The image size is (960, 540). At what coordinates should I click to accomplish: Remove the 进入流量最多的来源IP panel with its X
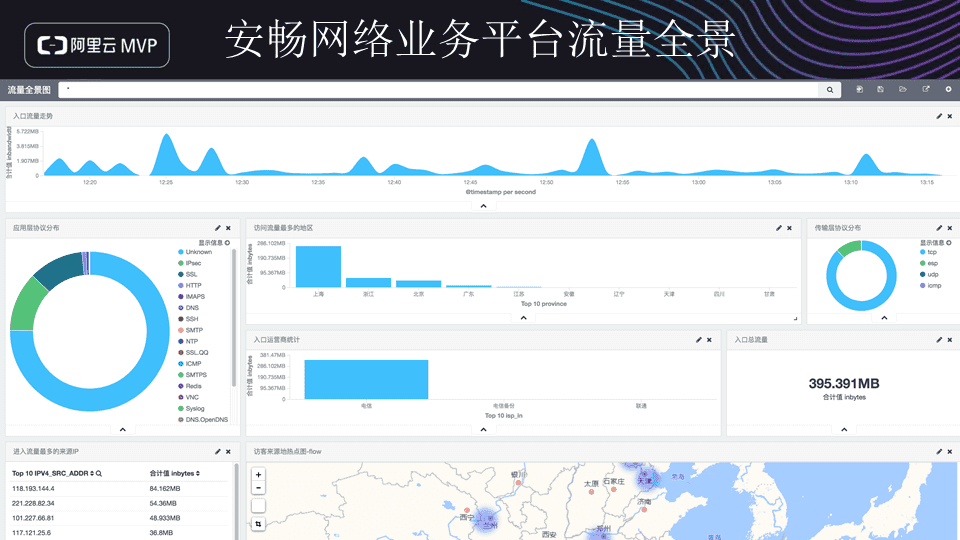click(228, 451)
